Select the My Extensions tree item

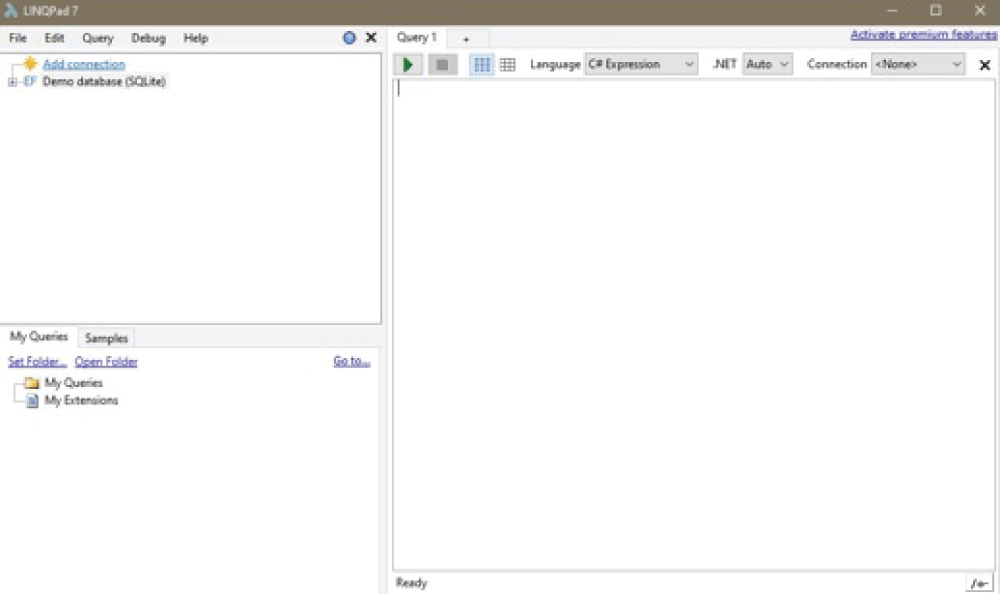pyautogui.click(x=81, y=400)
